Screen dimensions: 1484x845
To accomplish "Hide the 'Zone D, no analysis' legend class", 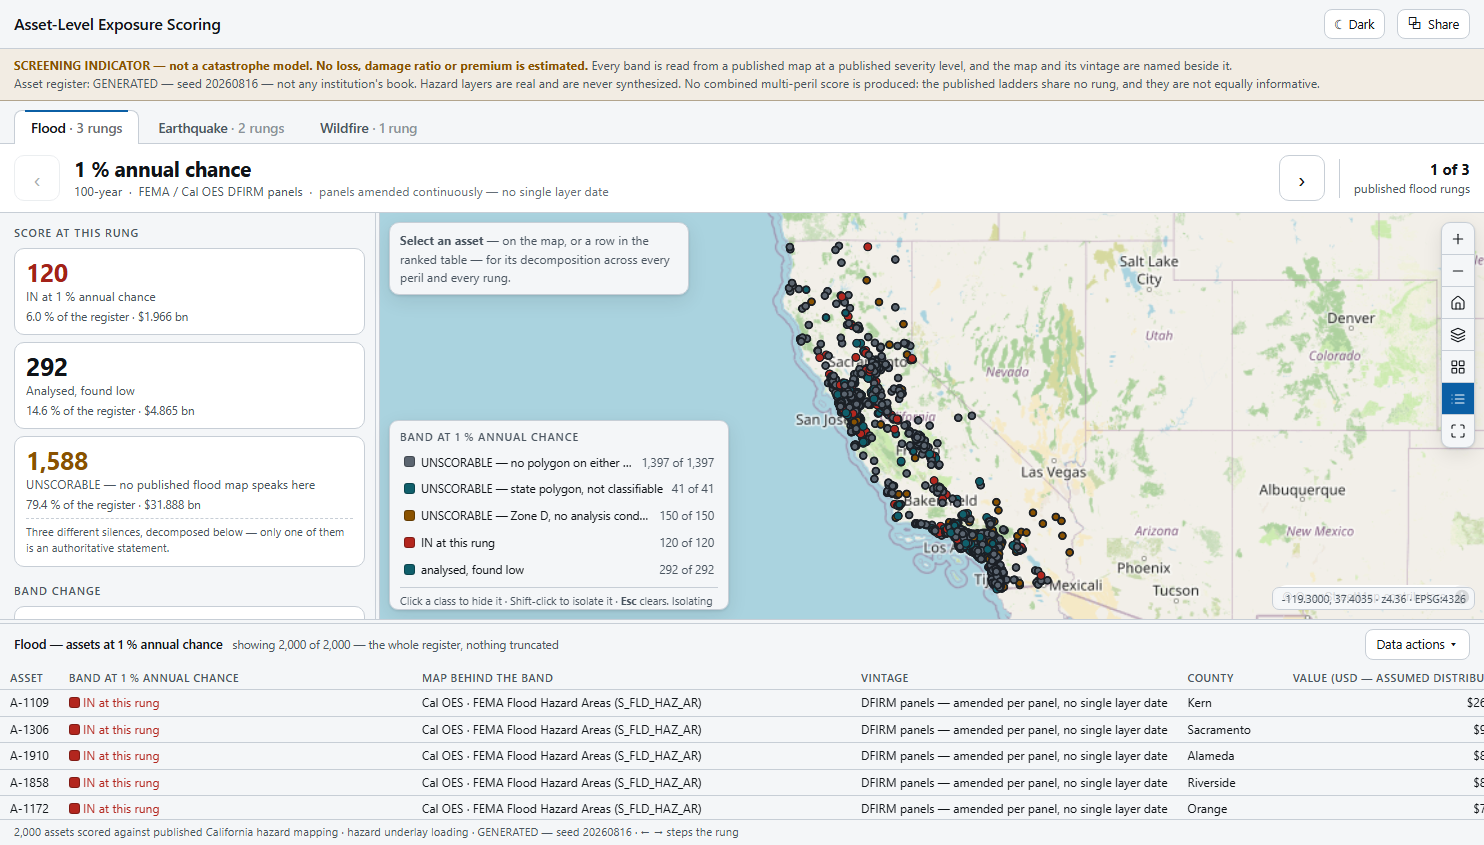I will [x=558, y=516].
